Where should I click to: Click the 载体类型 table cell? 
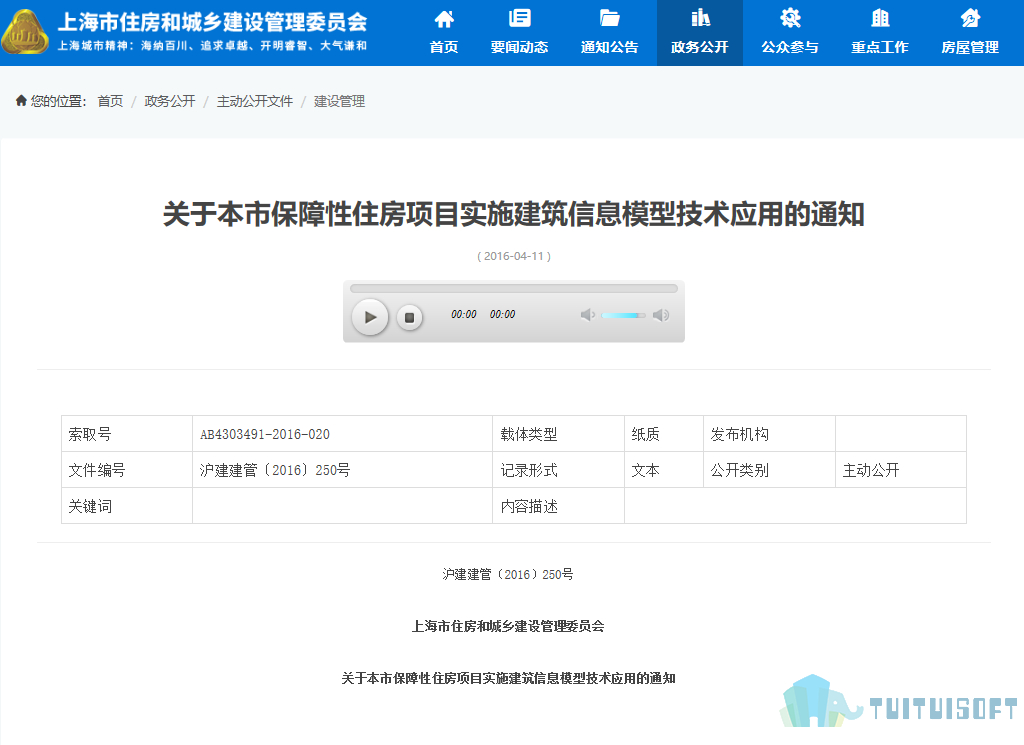pyautogui.click(x=558, y=434)
